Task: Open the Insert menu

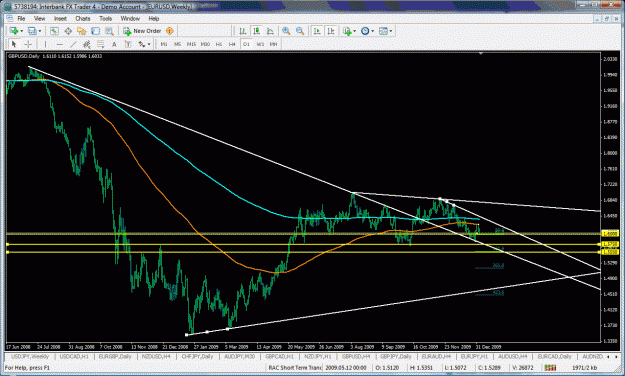Action: click(x=61, y=19)
